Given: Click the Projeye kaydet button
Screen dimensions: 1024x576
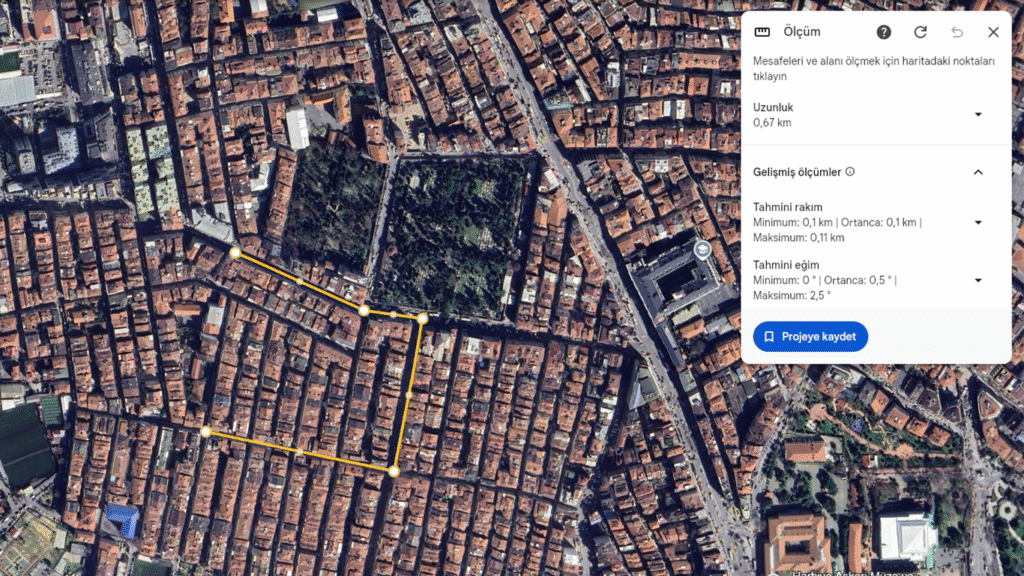Looking at the screenshot, I should tap(810, 337).
